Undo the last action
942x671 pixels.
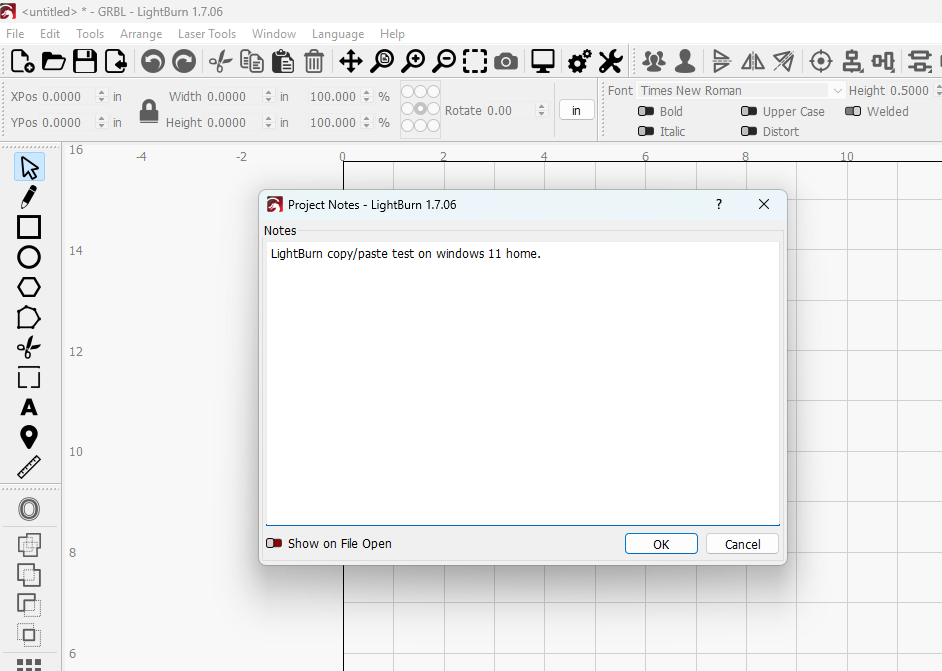[153, 61]
